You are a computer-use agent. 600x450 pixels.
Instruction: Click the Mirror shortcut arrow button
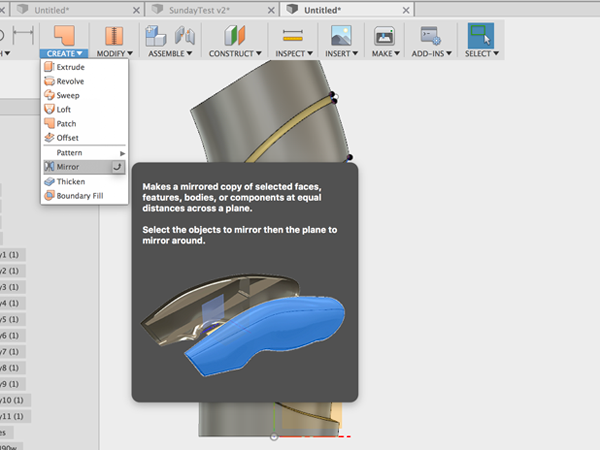tap(118, 167)
